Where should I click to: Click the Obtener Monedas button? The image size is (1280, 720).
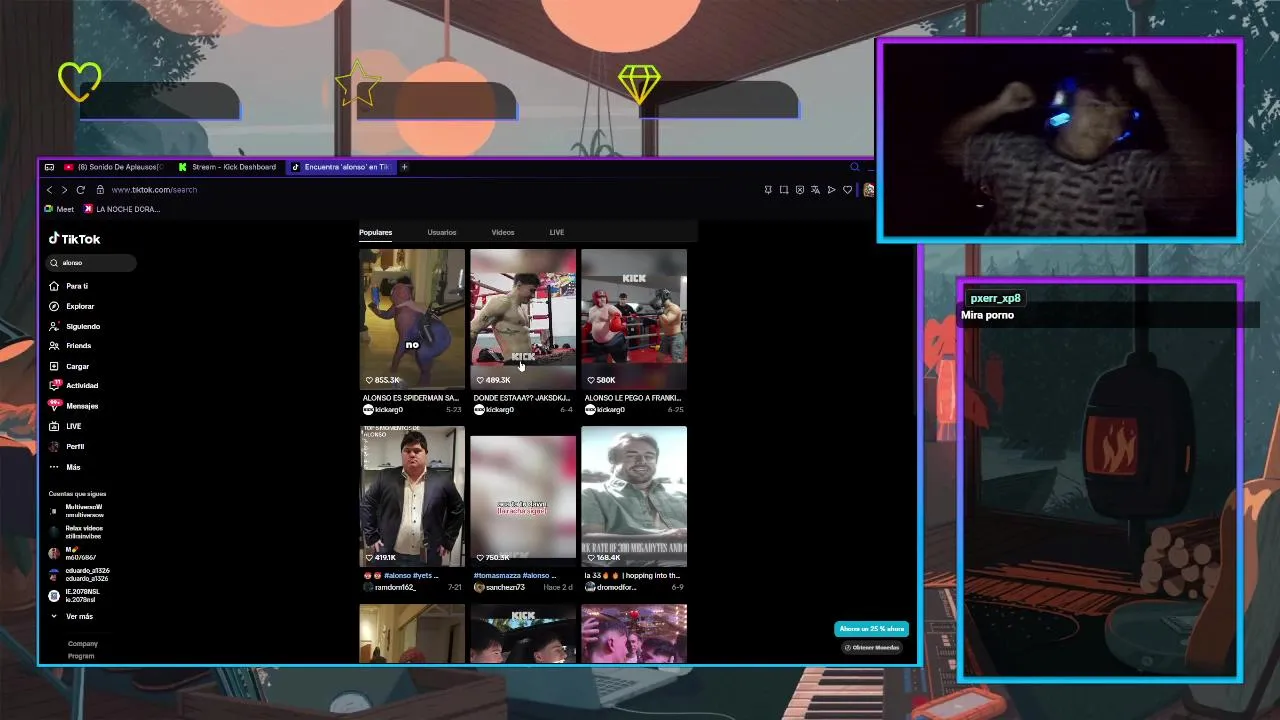(x=872, y=648)
